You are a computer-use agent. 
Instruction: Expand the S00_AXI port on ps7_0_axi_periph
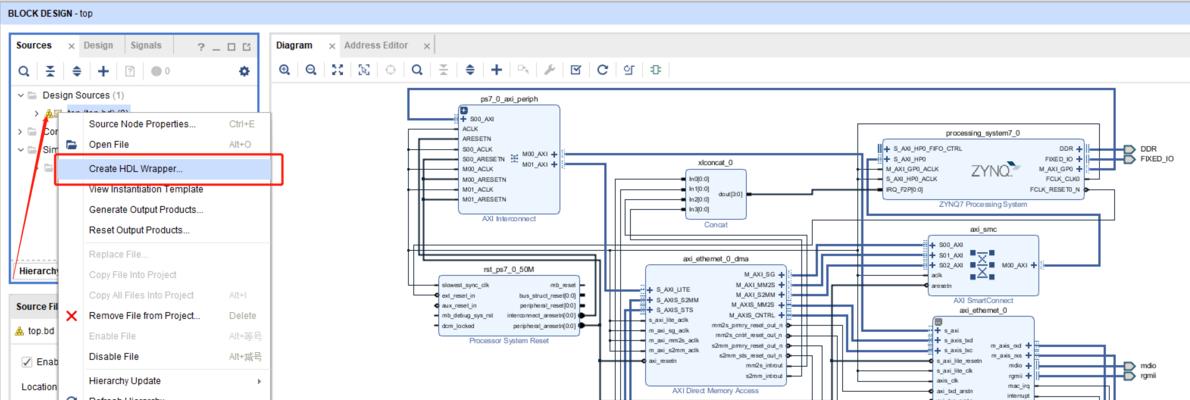tap(464, 119)
